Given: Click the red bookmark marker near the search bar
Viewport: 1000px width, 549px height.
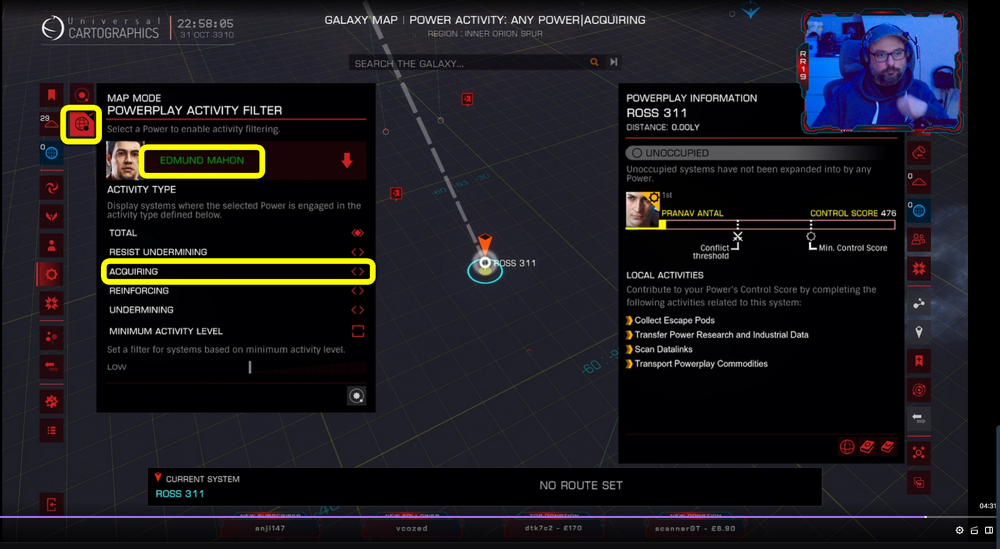Looking at the screenshot, I should coord(467,99).
